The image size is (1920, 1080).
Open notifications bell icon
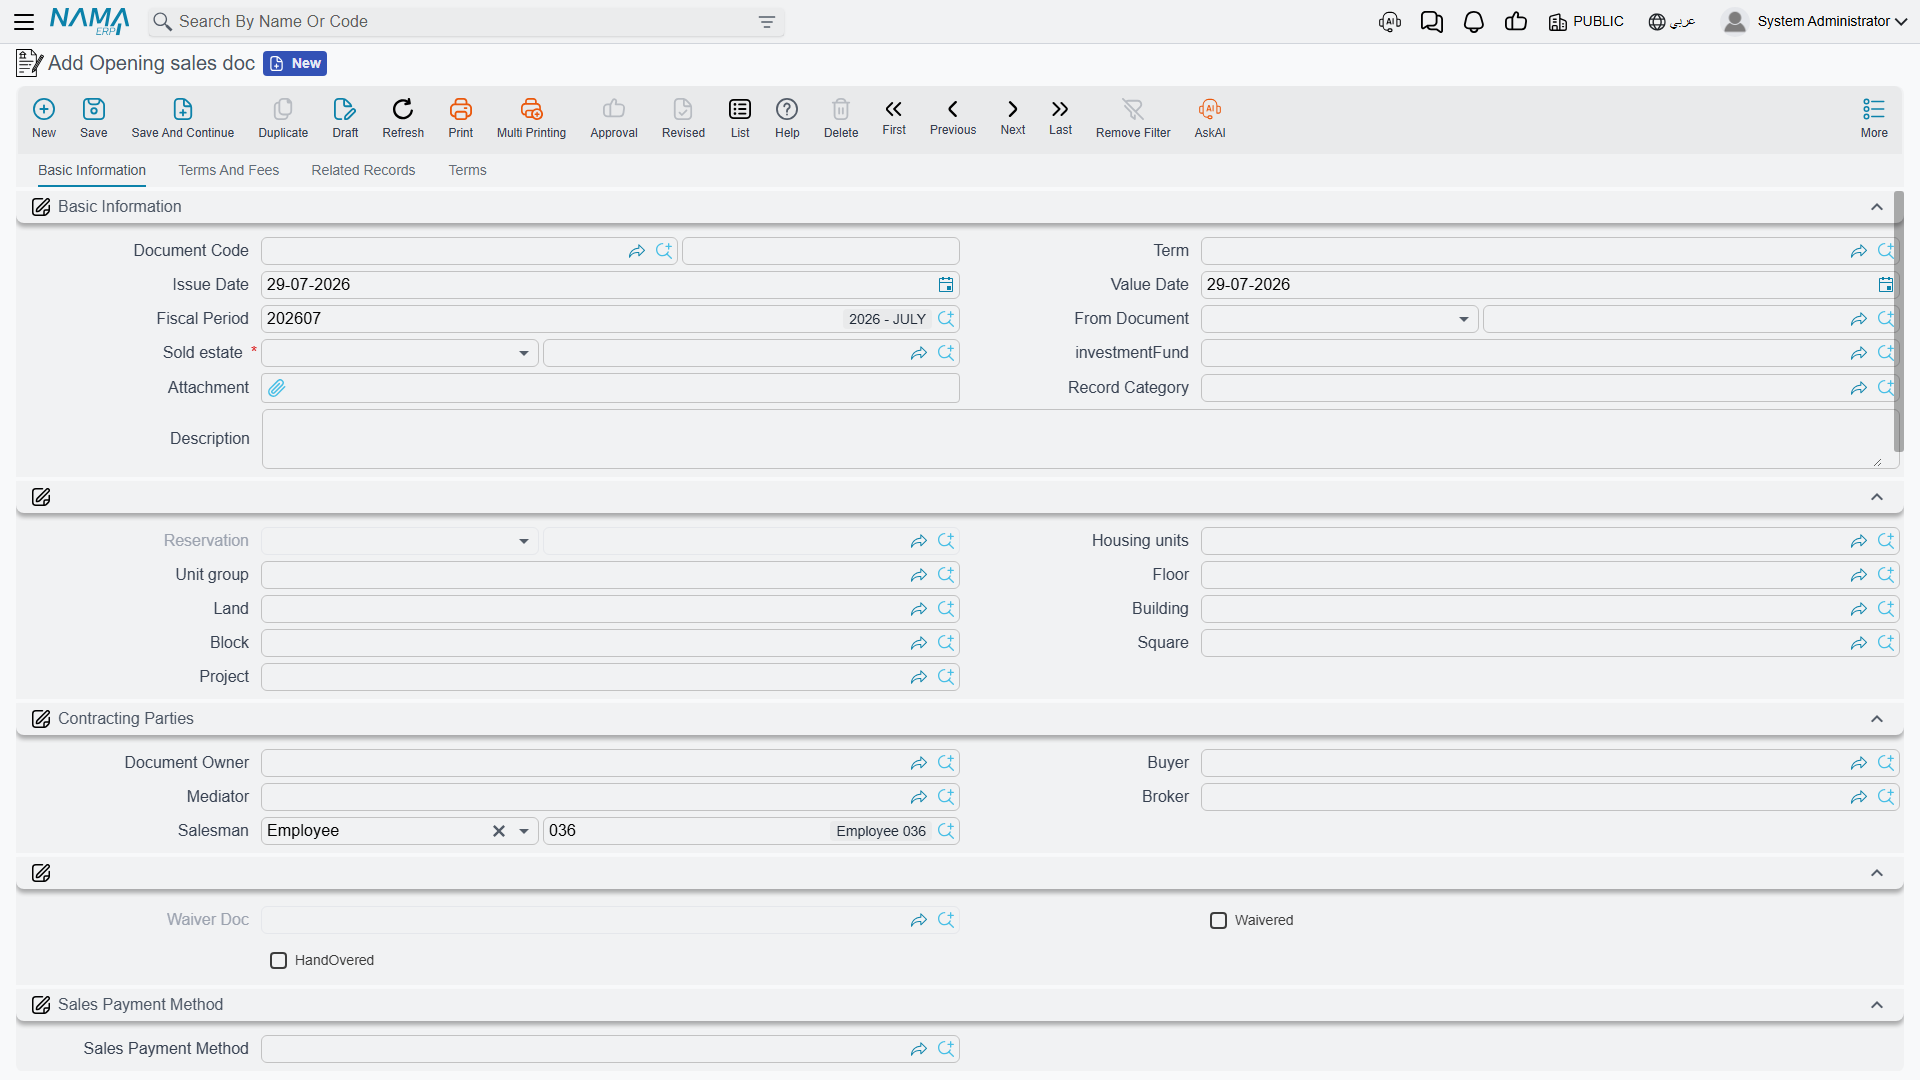coord(1474,21)
